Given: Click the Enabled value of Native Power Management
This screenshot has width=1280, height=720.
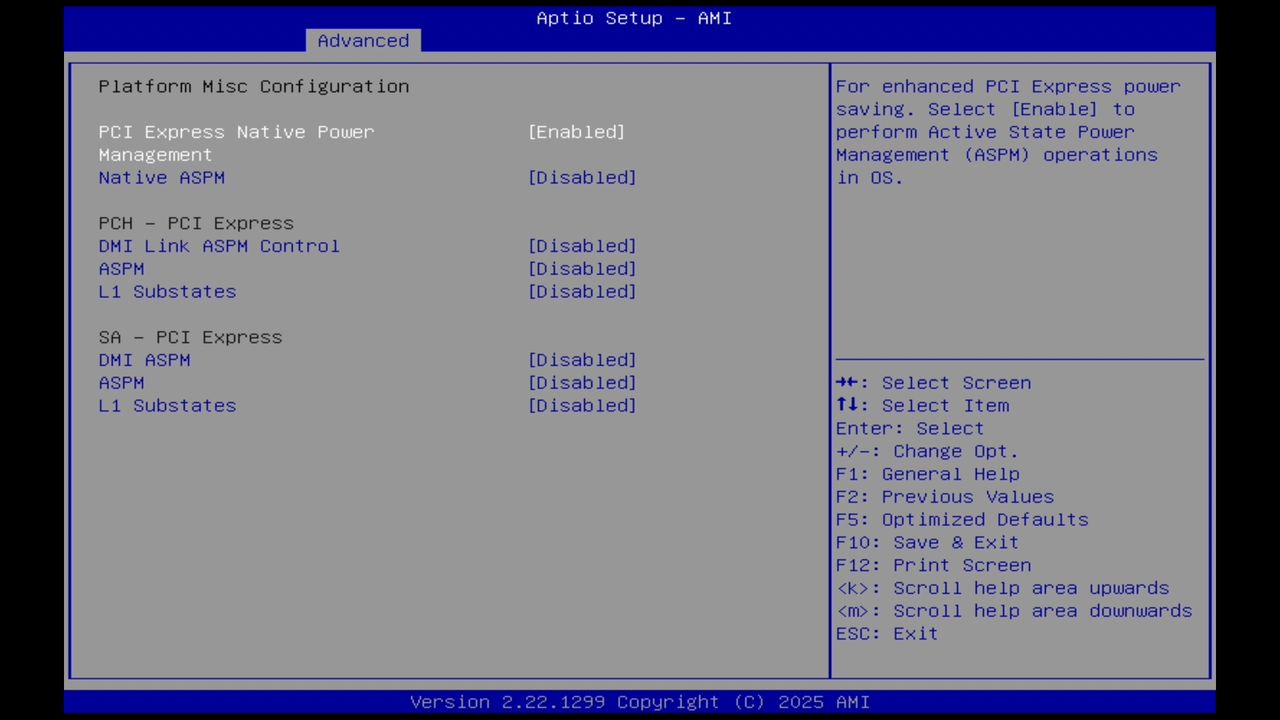Looking at the screenshot, I should coord(576,132).
